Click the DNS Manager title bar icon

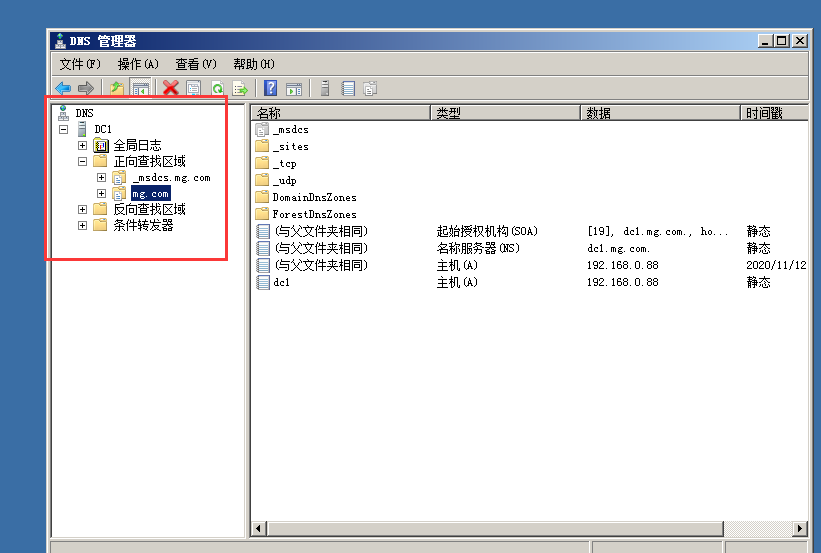60,41
